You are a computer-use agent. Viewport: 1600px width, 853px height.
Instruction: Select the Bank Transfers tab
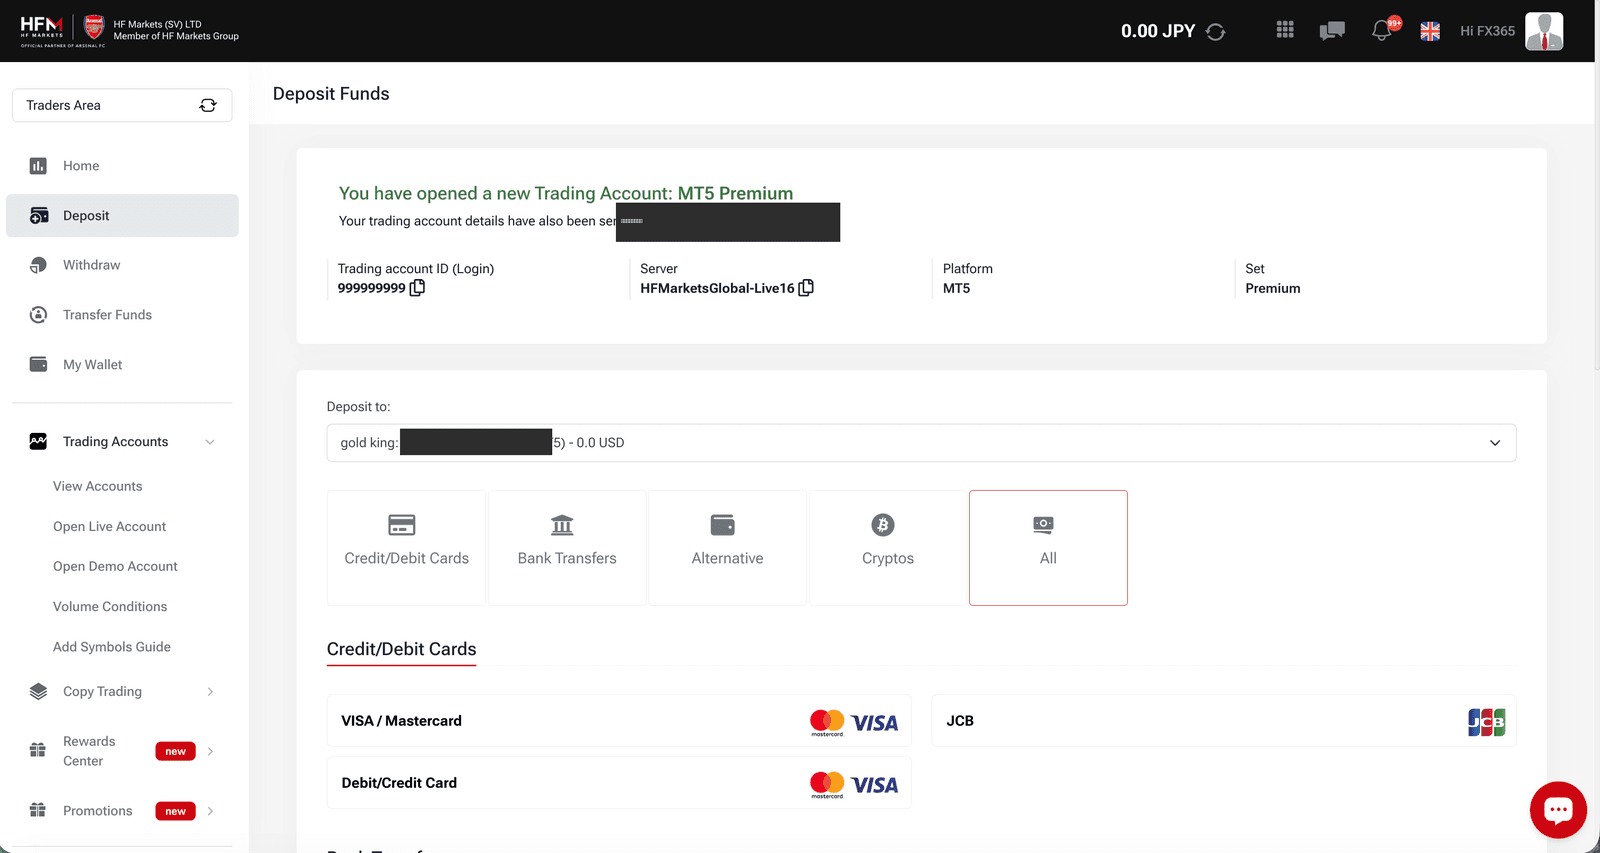coord(567,548)
